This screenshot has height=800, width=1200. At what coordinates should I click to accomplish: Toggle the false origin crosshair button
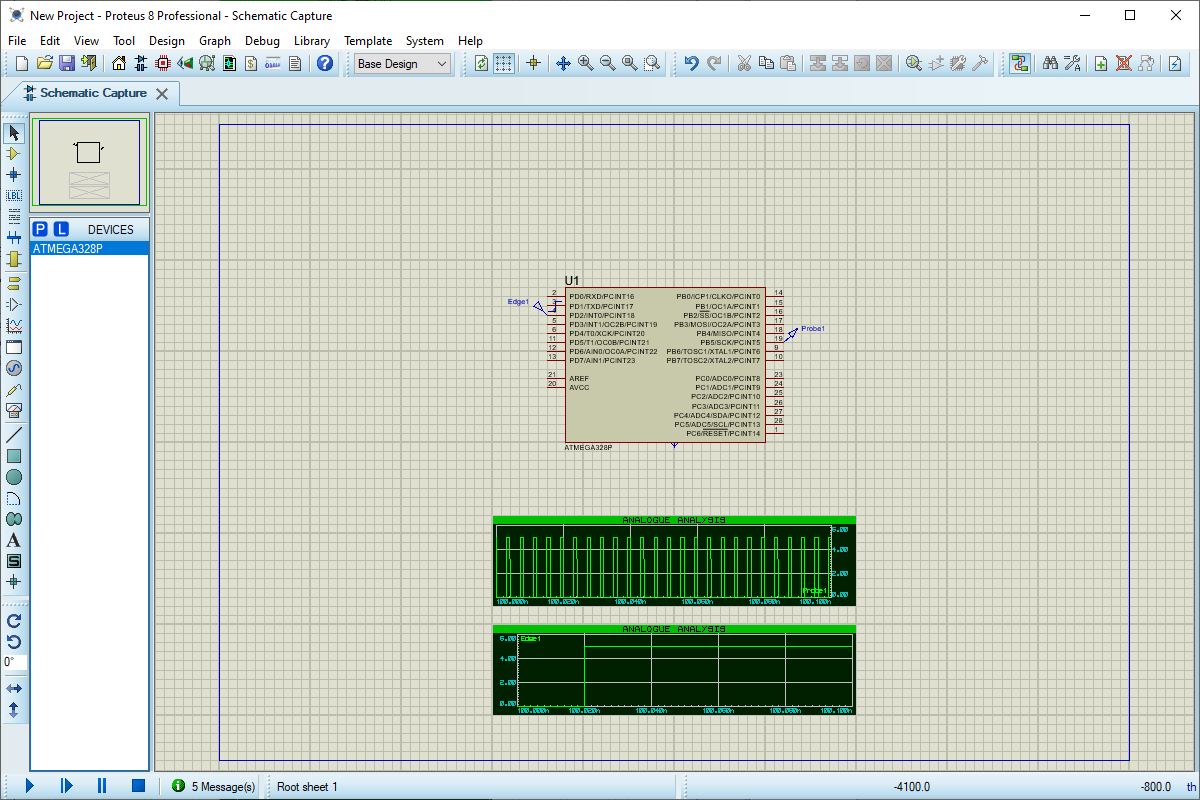click(x=533, y=64)
